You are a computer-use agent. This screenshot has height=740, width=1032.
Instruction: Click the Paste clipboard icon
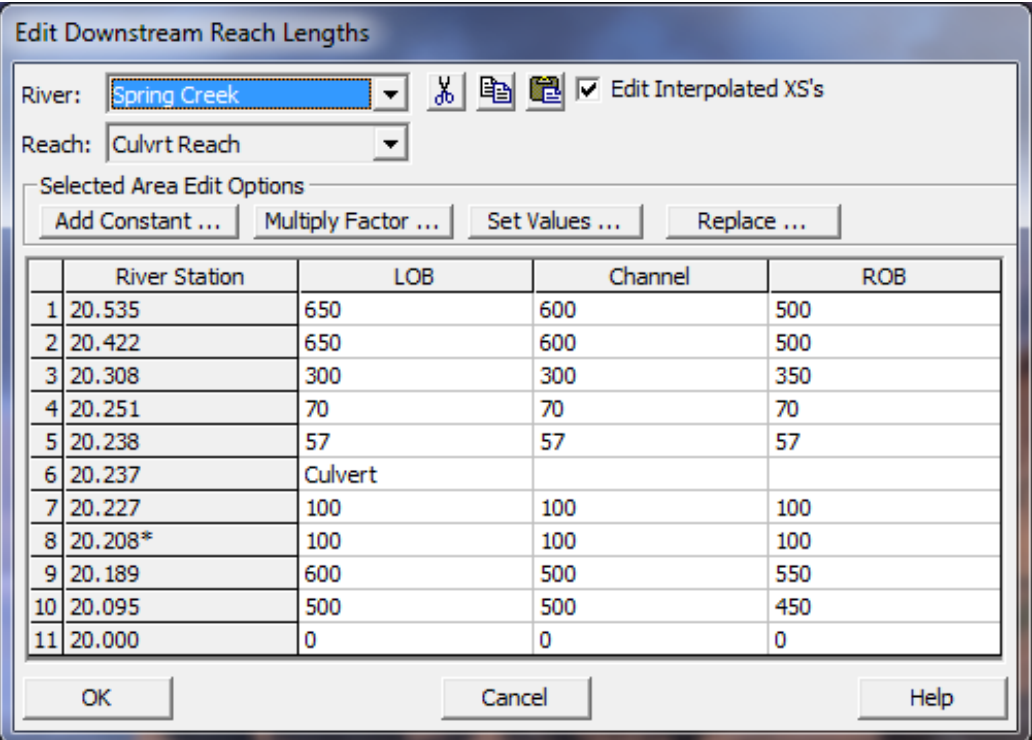547,92
